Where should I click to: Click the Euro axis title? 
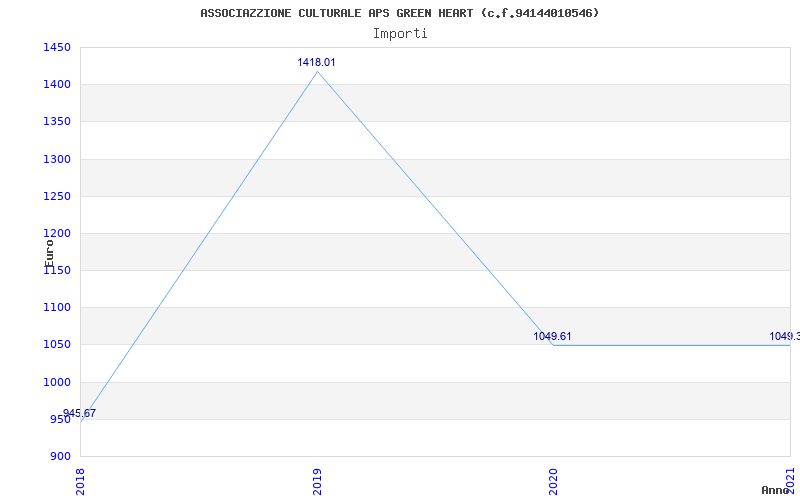pyautogui.click(x=49, y=254)
